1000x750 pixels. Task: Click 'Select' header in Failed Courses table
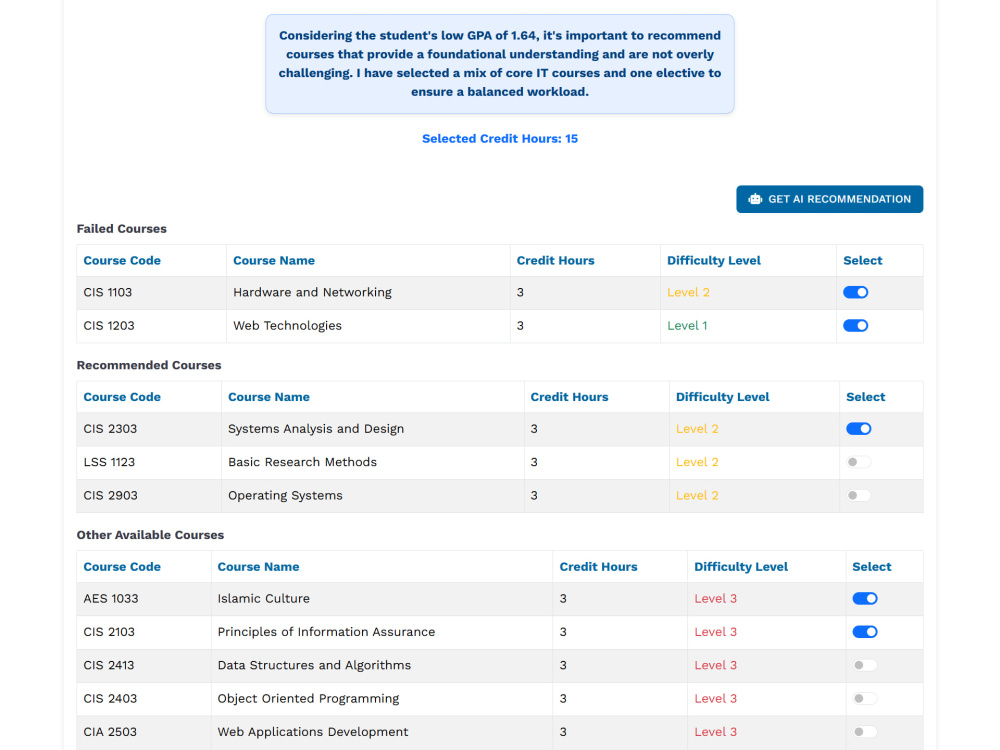tap(862, 260)
